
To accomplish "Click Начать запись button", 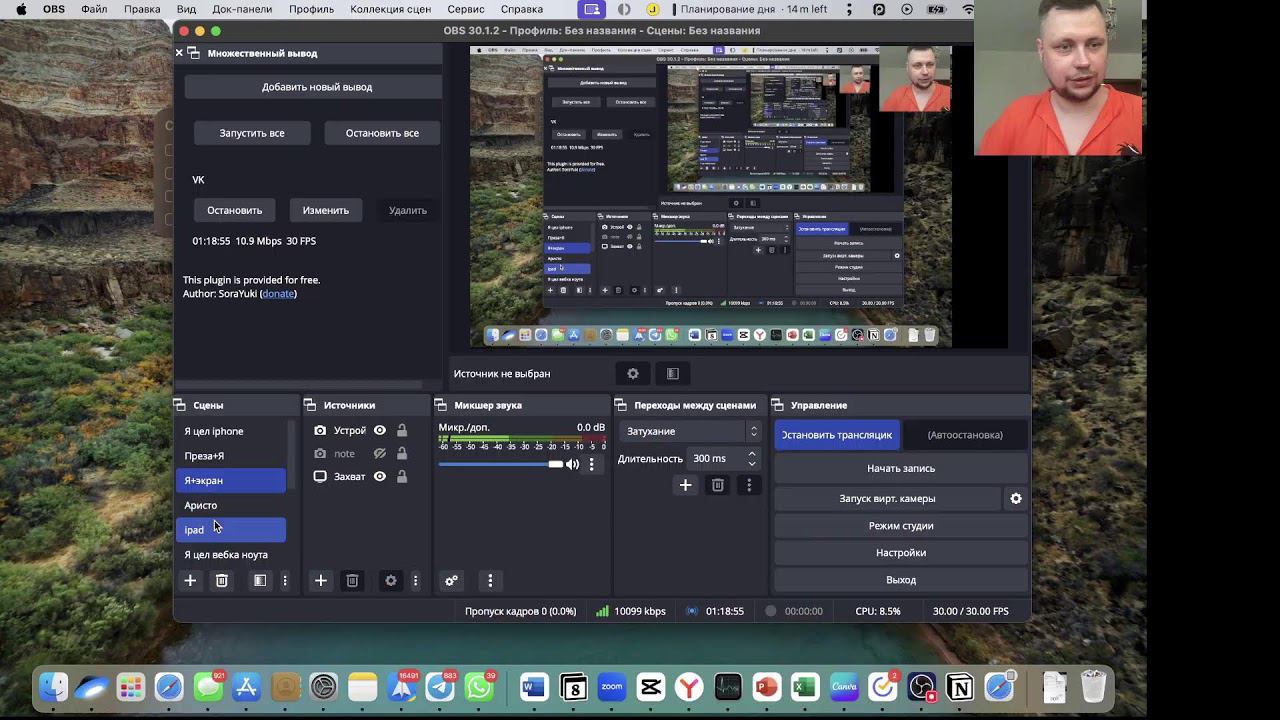I will (901, 468).
